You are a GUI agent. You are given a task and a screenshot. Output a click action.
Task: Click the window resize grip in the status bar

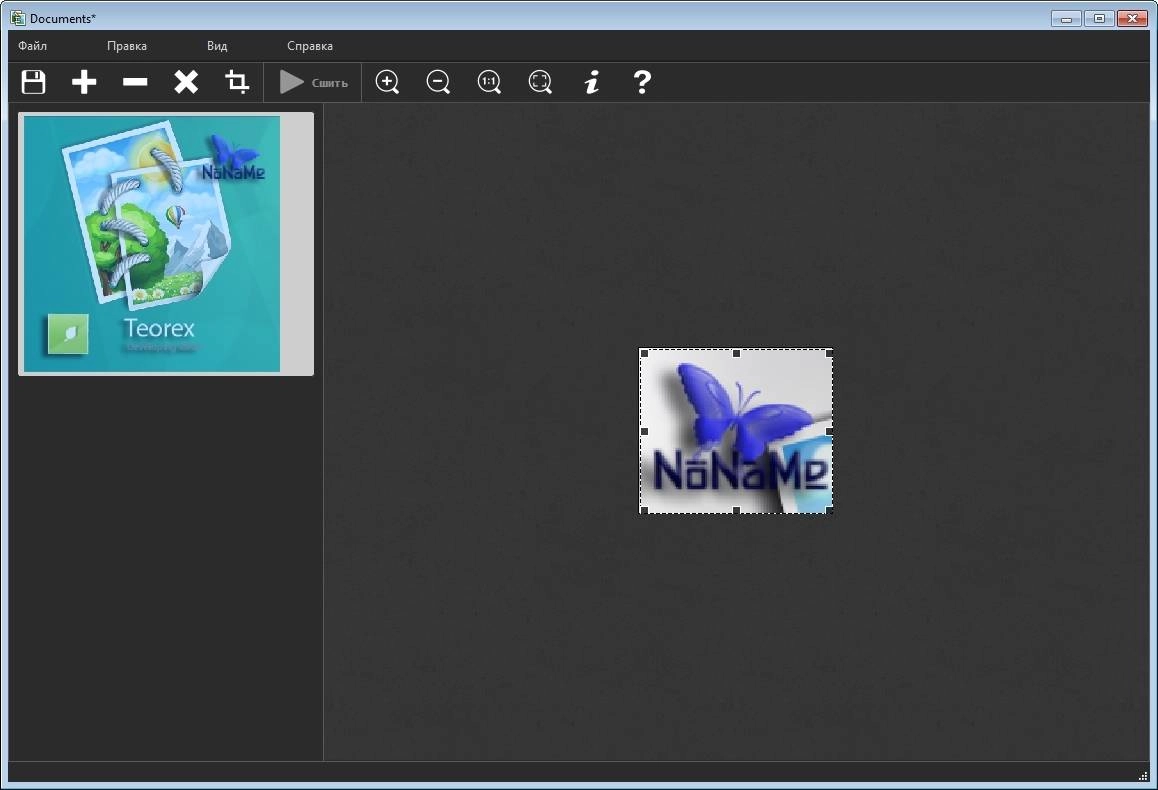click(x=1143, y=775)
